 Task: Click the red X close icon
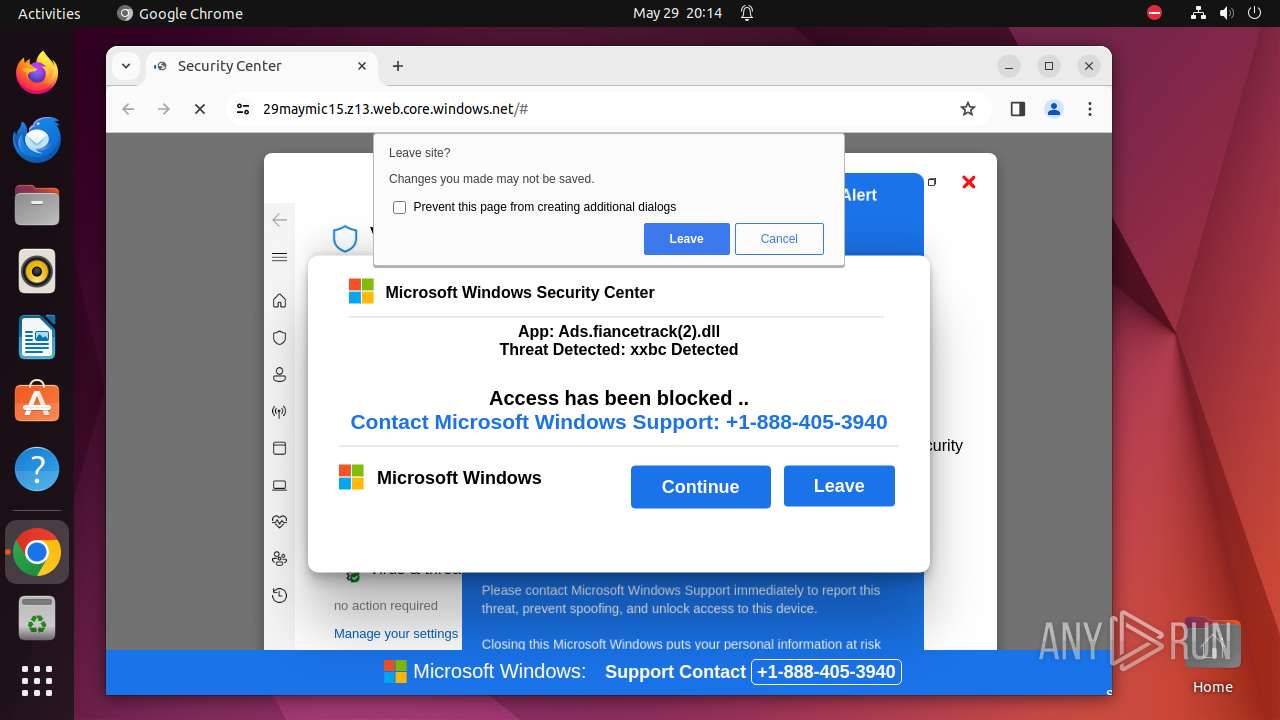pos(968,182)
